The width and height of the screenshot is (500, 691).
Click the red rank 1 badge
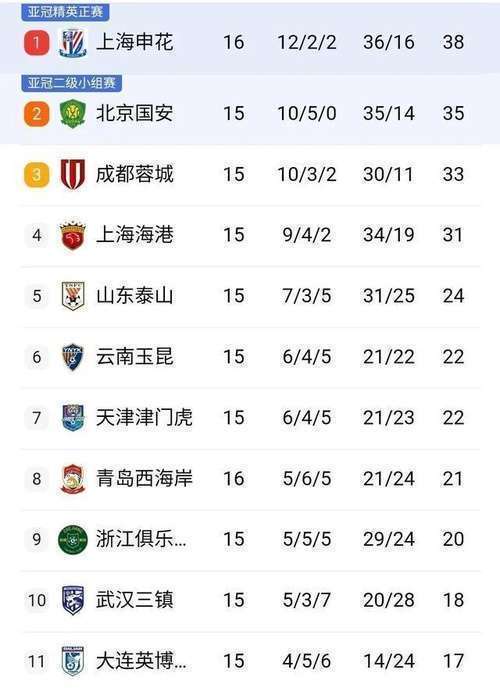(37, 43)
